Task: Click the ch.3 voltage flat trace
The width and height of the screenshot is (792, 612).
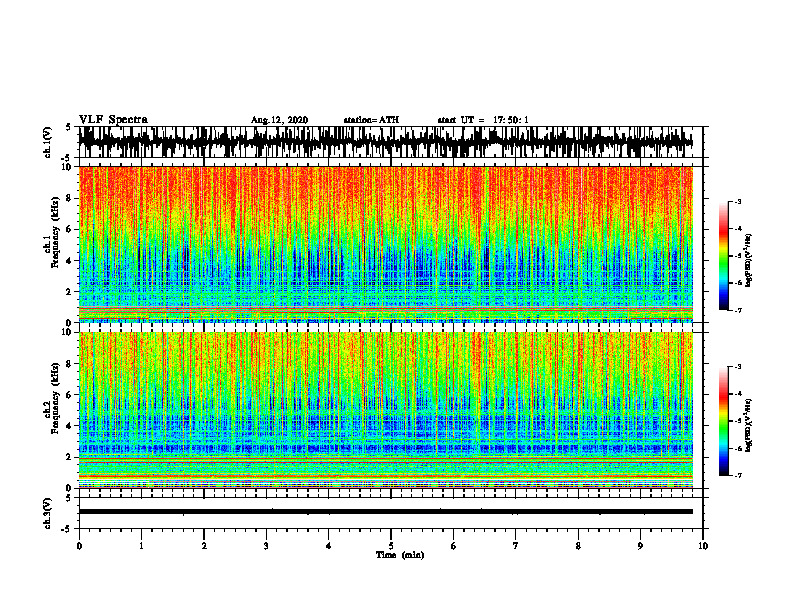Action: 386,512
